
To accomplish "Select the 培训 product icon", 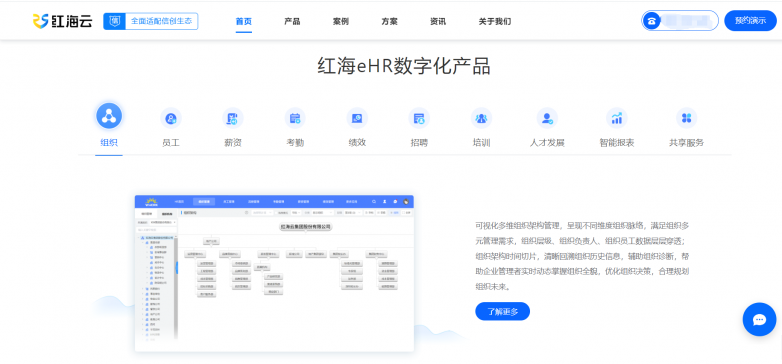I will (x=481, y=118).
